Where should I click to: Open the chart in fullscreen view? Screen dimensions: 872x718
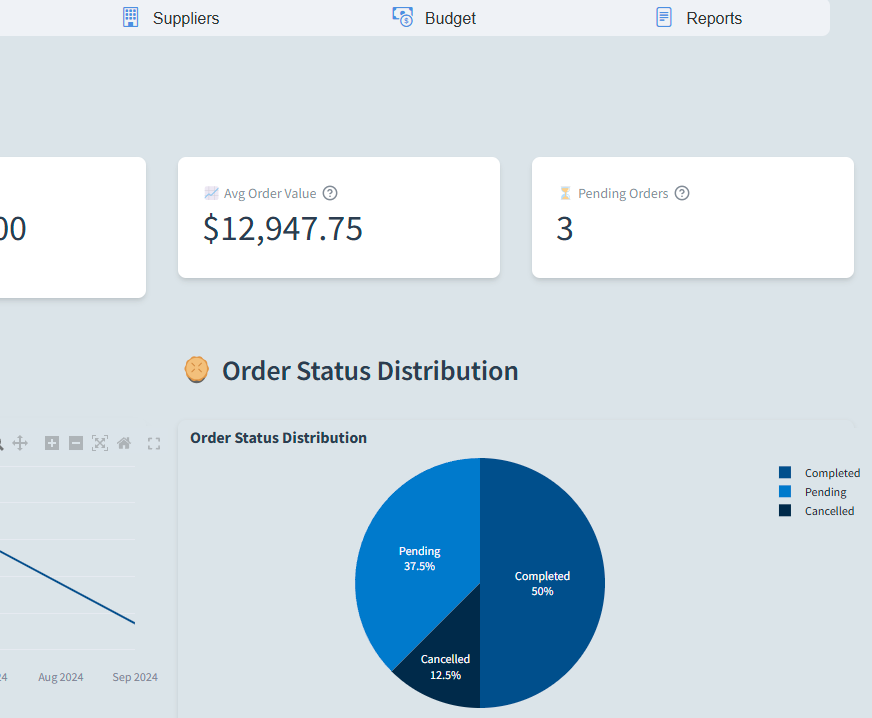[154, 443]
